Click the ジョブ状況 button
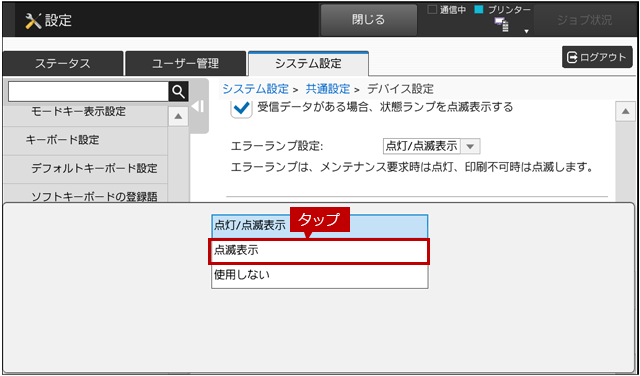The image size is (640, 376). point(584,20)
